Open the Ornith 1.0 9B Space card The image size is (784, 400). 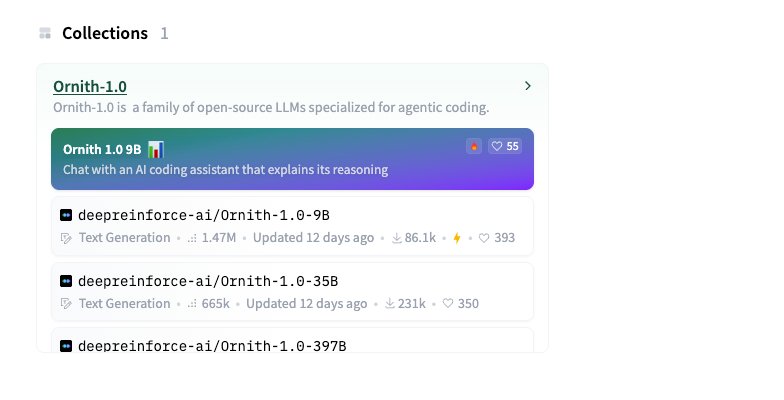[292, 159]
